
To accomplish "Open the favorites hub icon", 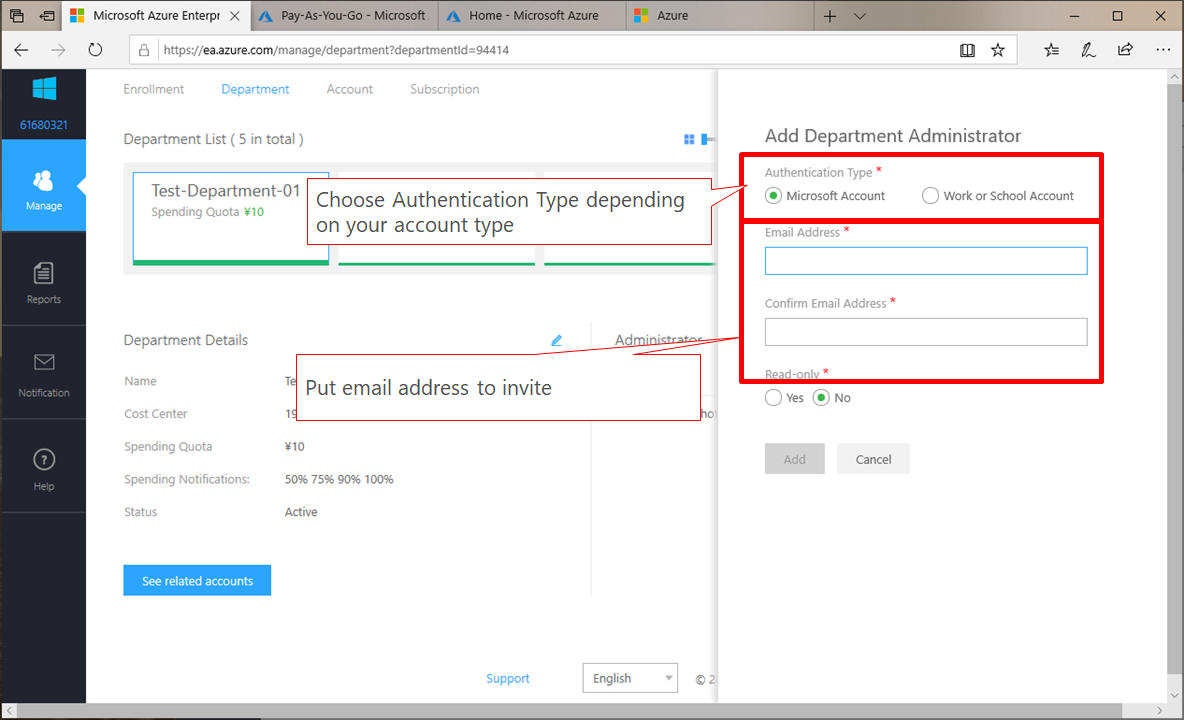I will pos(1051,50).
